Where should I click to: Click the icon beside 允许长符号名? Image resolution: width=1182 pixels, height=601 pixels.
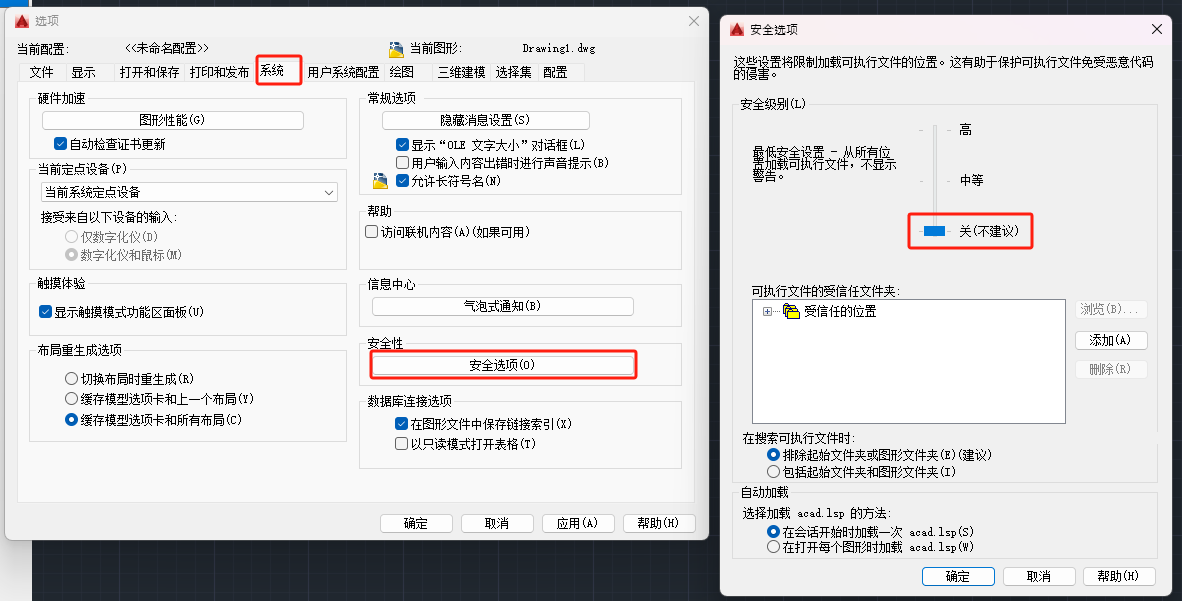pos(380,181)
